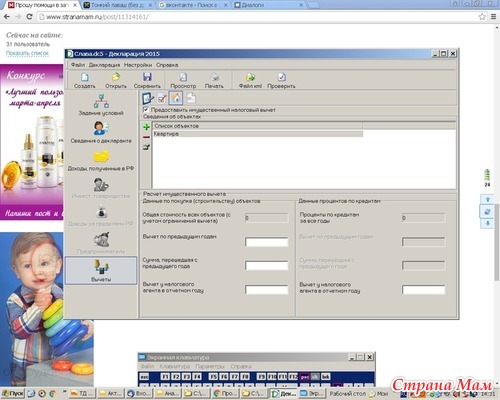This screenshot has height=400, width=500.
Task: Select the property deduction house icon tab
Action: click(x=176, y=98)
